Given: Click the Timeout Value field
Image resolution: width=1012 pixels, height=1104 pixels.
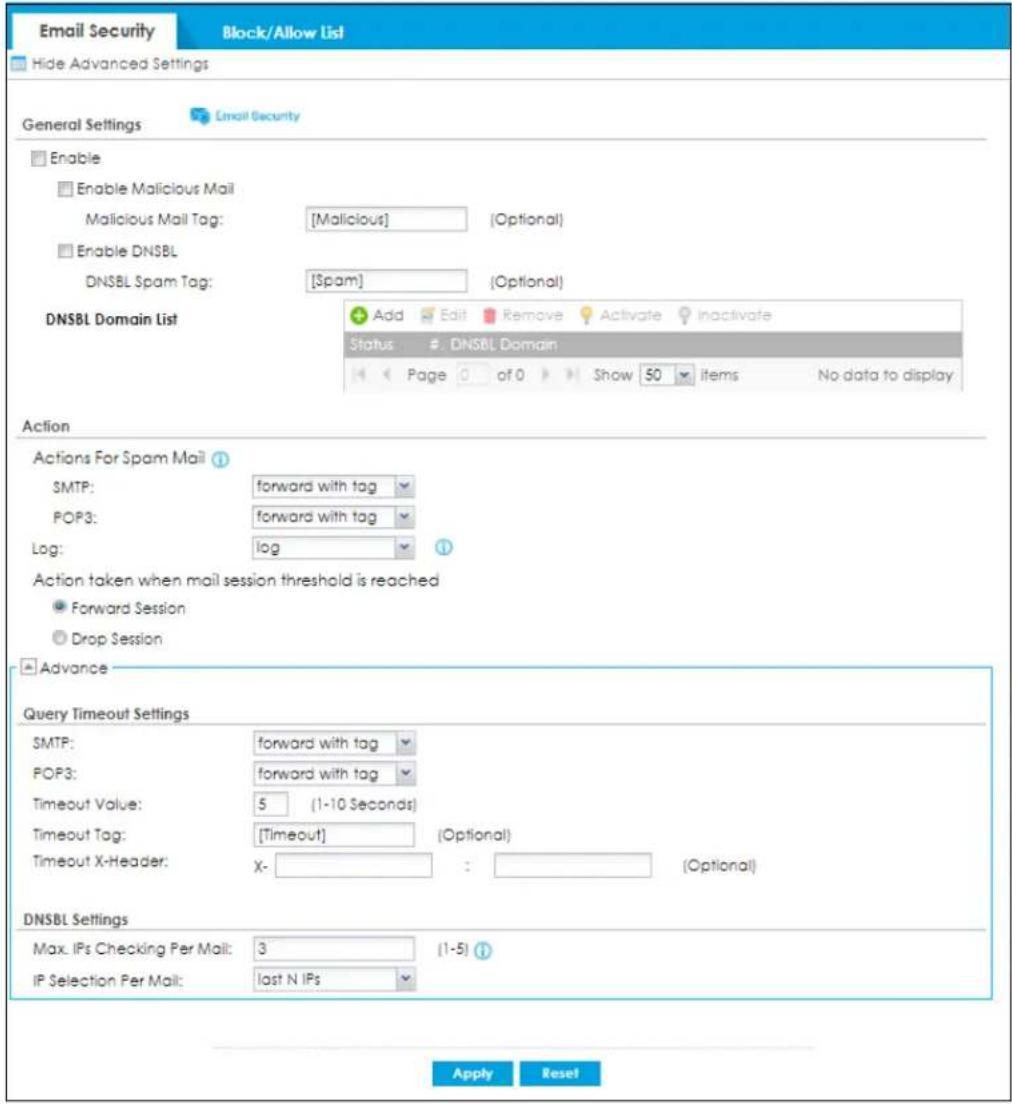Looking at the screenshot, I should [270, 804].
